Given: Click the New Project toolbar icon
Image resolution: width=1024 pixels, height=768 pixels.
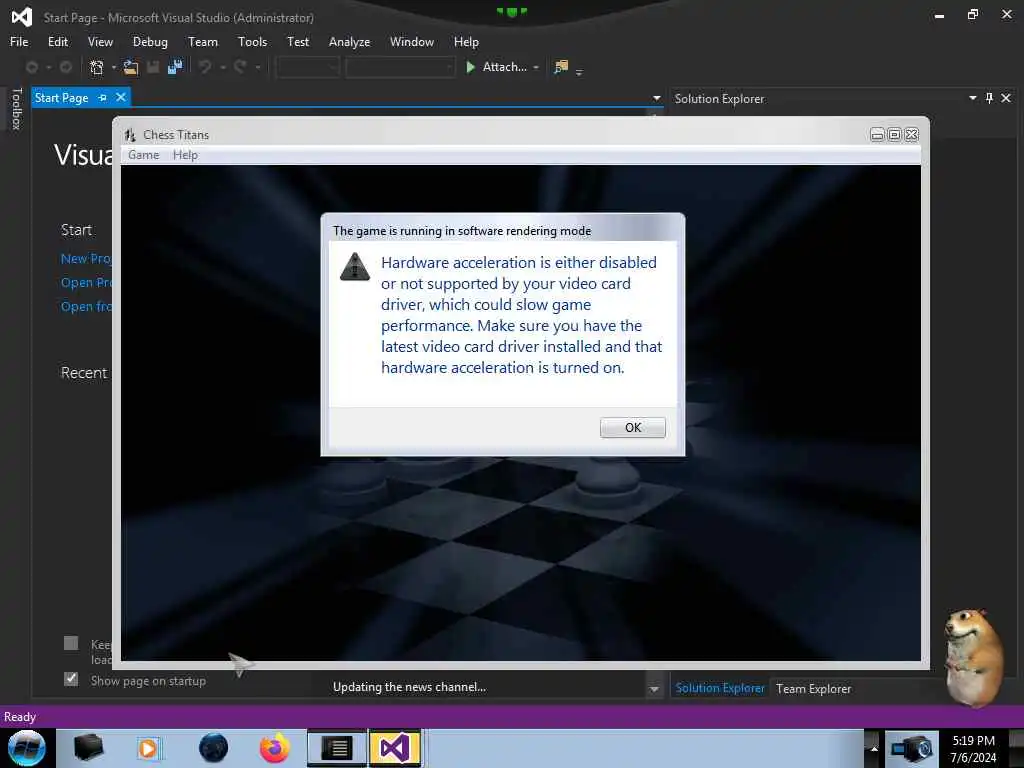Looking at the screenshot, I should (97, 67).
